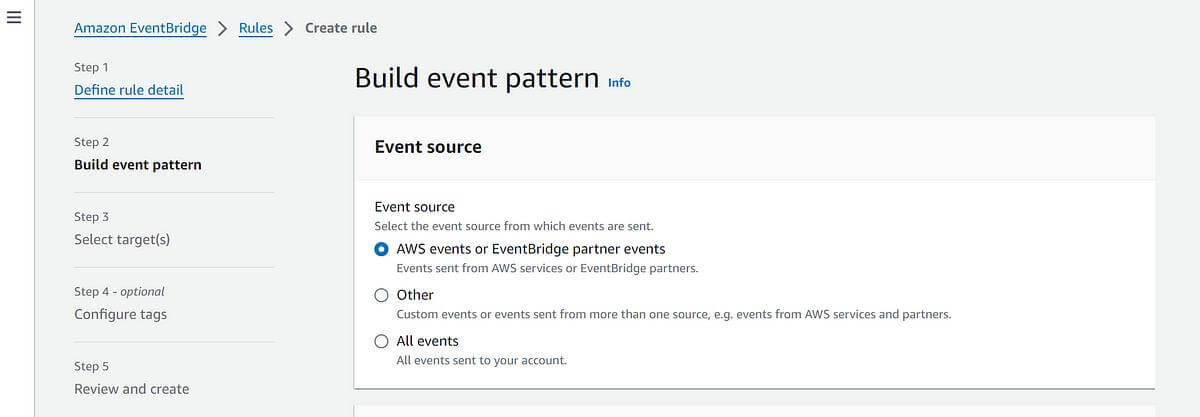Click the chevron after Amazon EventBridge breadcrumb
The width and height of the screenshot is (1200, 417).
coord(222,28)
